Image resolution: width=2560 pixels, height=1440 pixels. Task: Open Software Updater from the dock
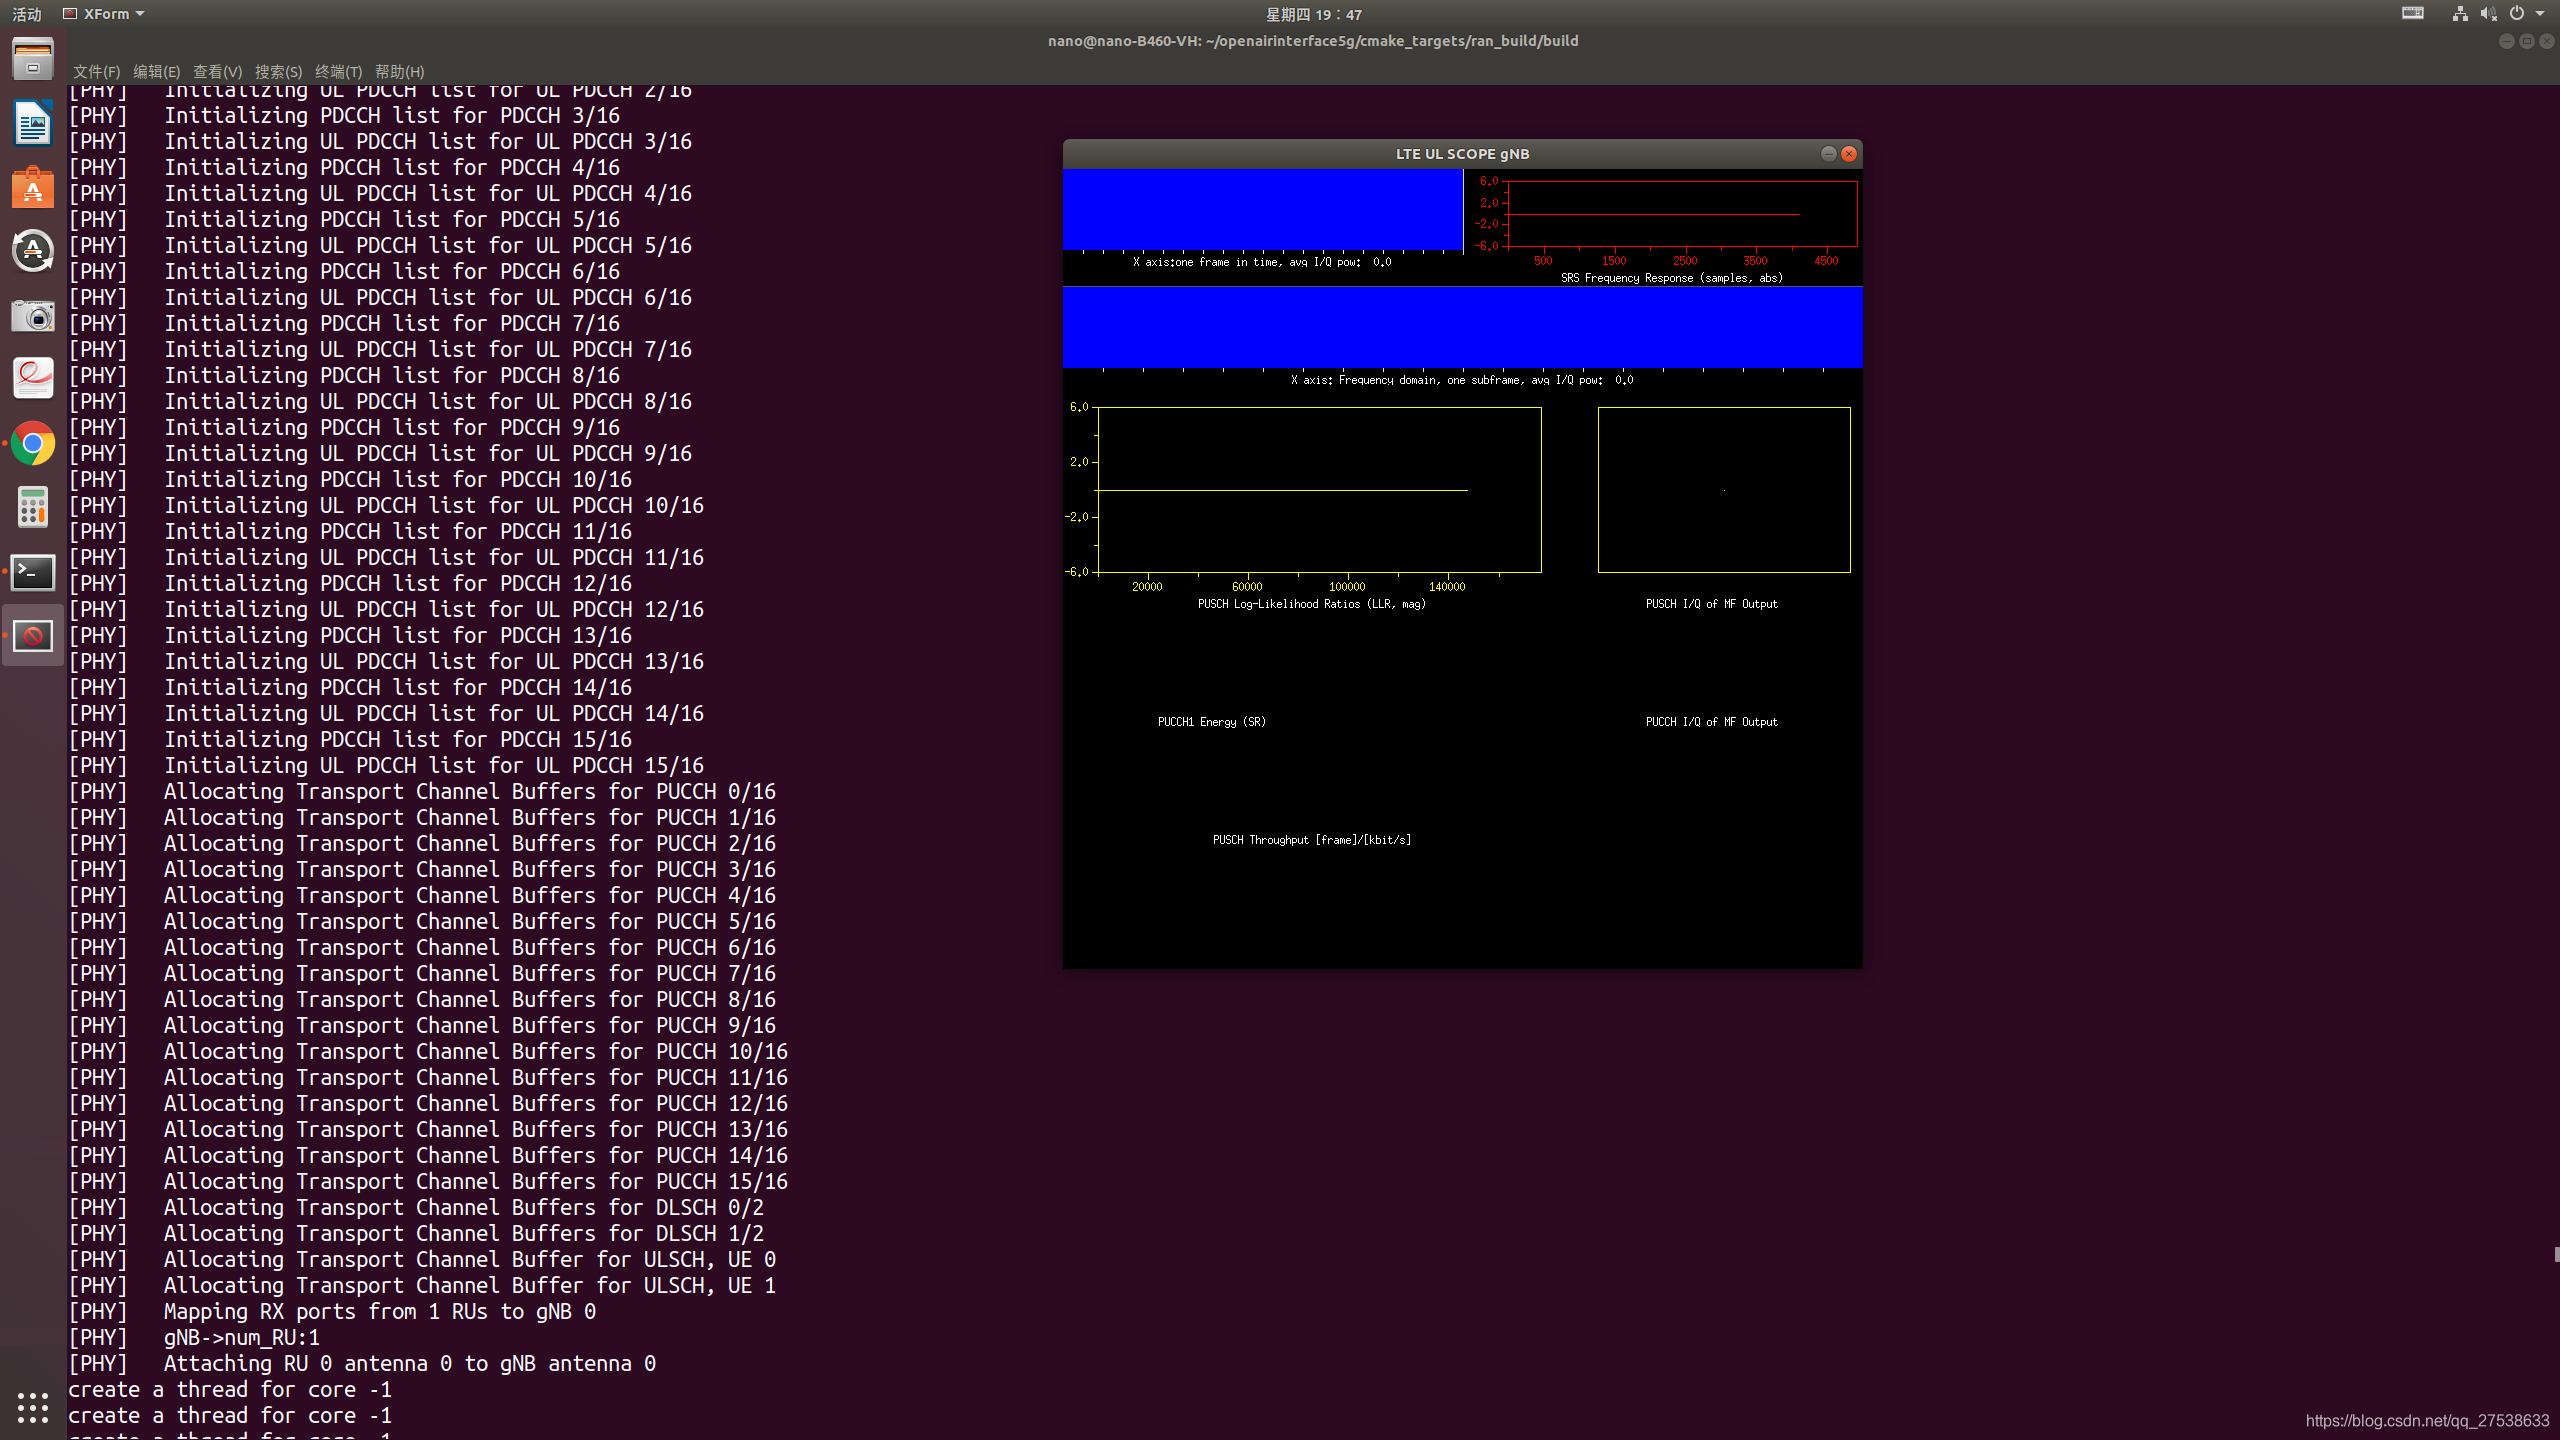tap(33, 251)
